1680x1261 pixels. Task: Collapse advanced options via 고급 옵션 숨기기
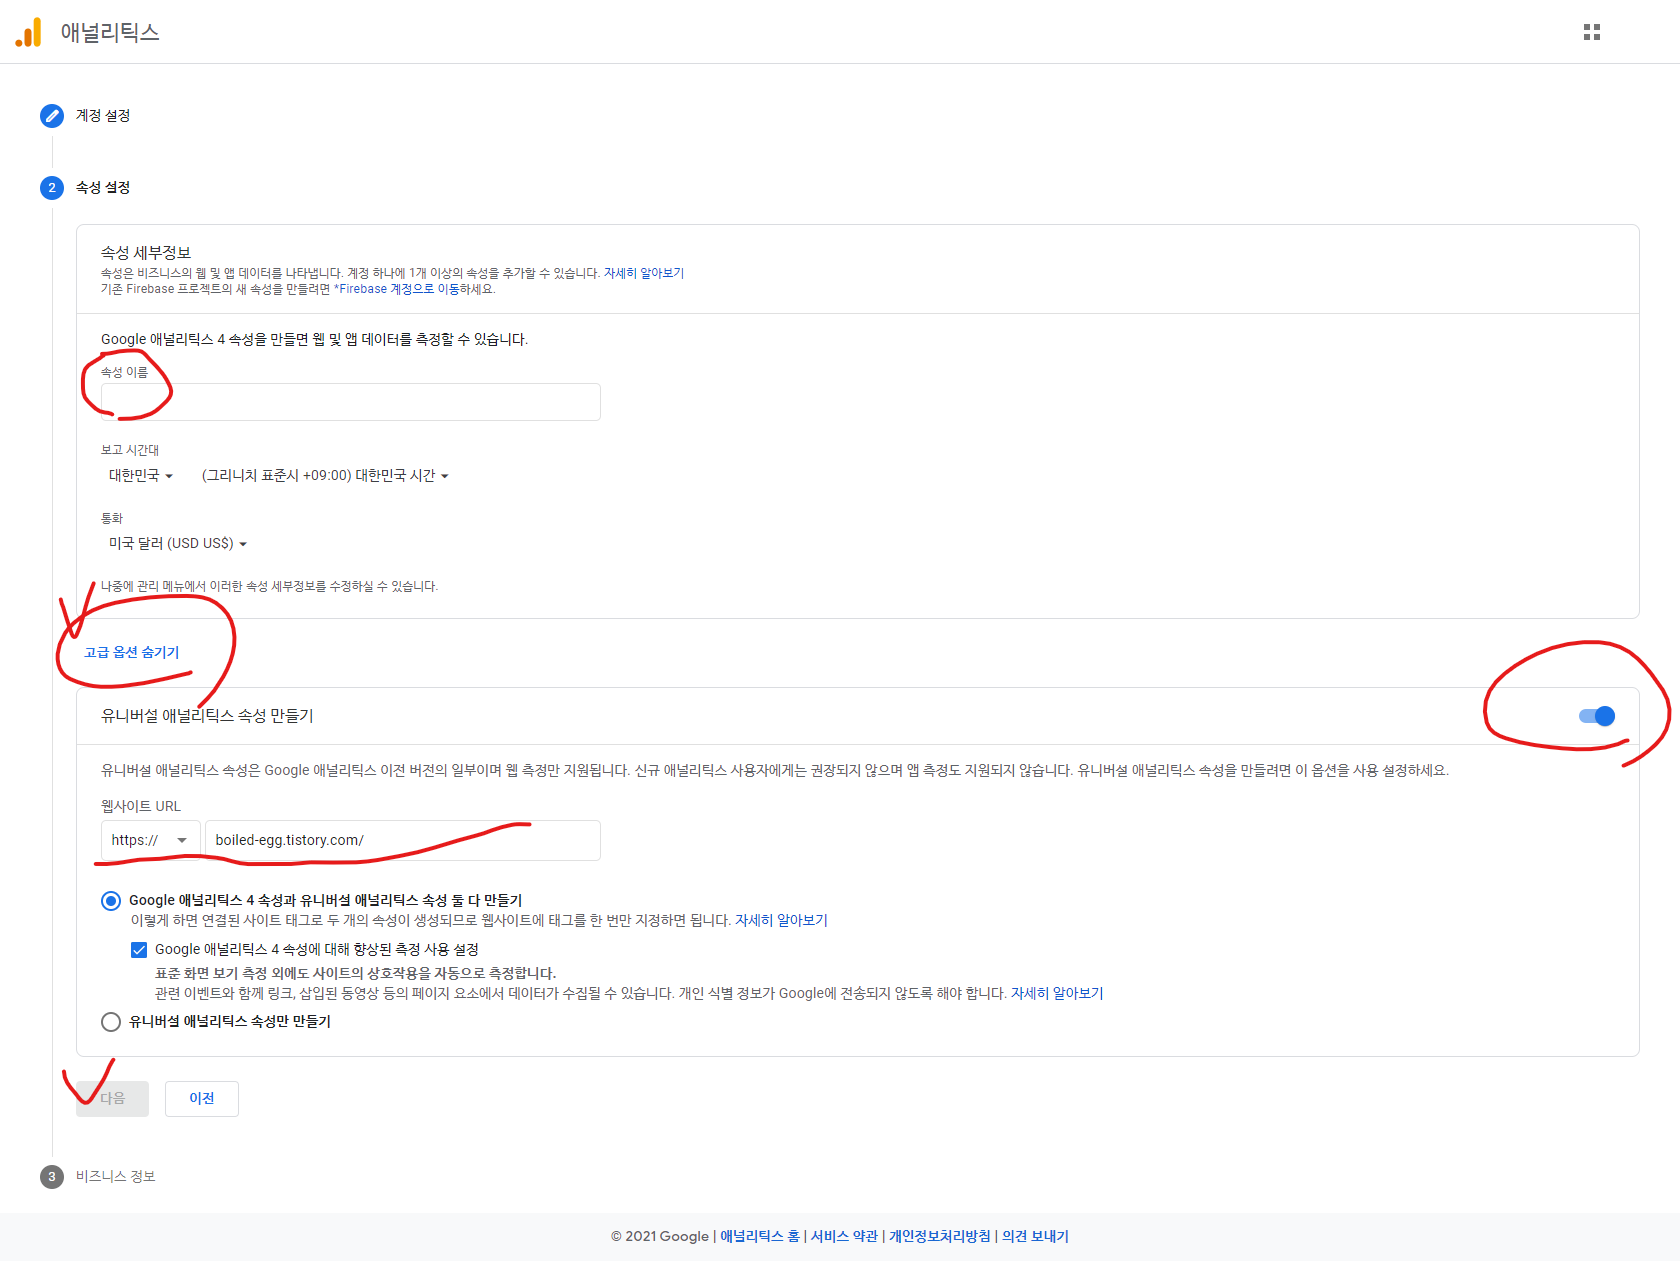(x=132, y=652)
